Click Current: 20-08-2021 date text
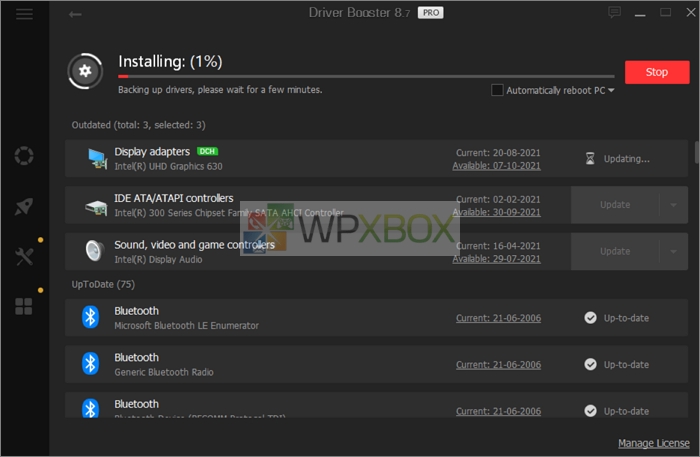The image size is (700, 457). click(x=498, y=153)
